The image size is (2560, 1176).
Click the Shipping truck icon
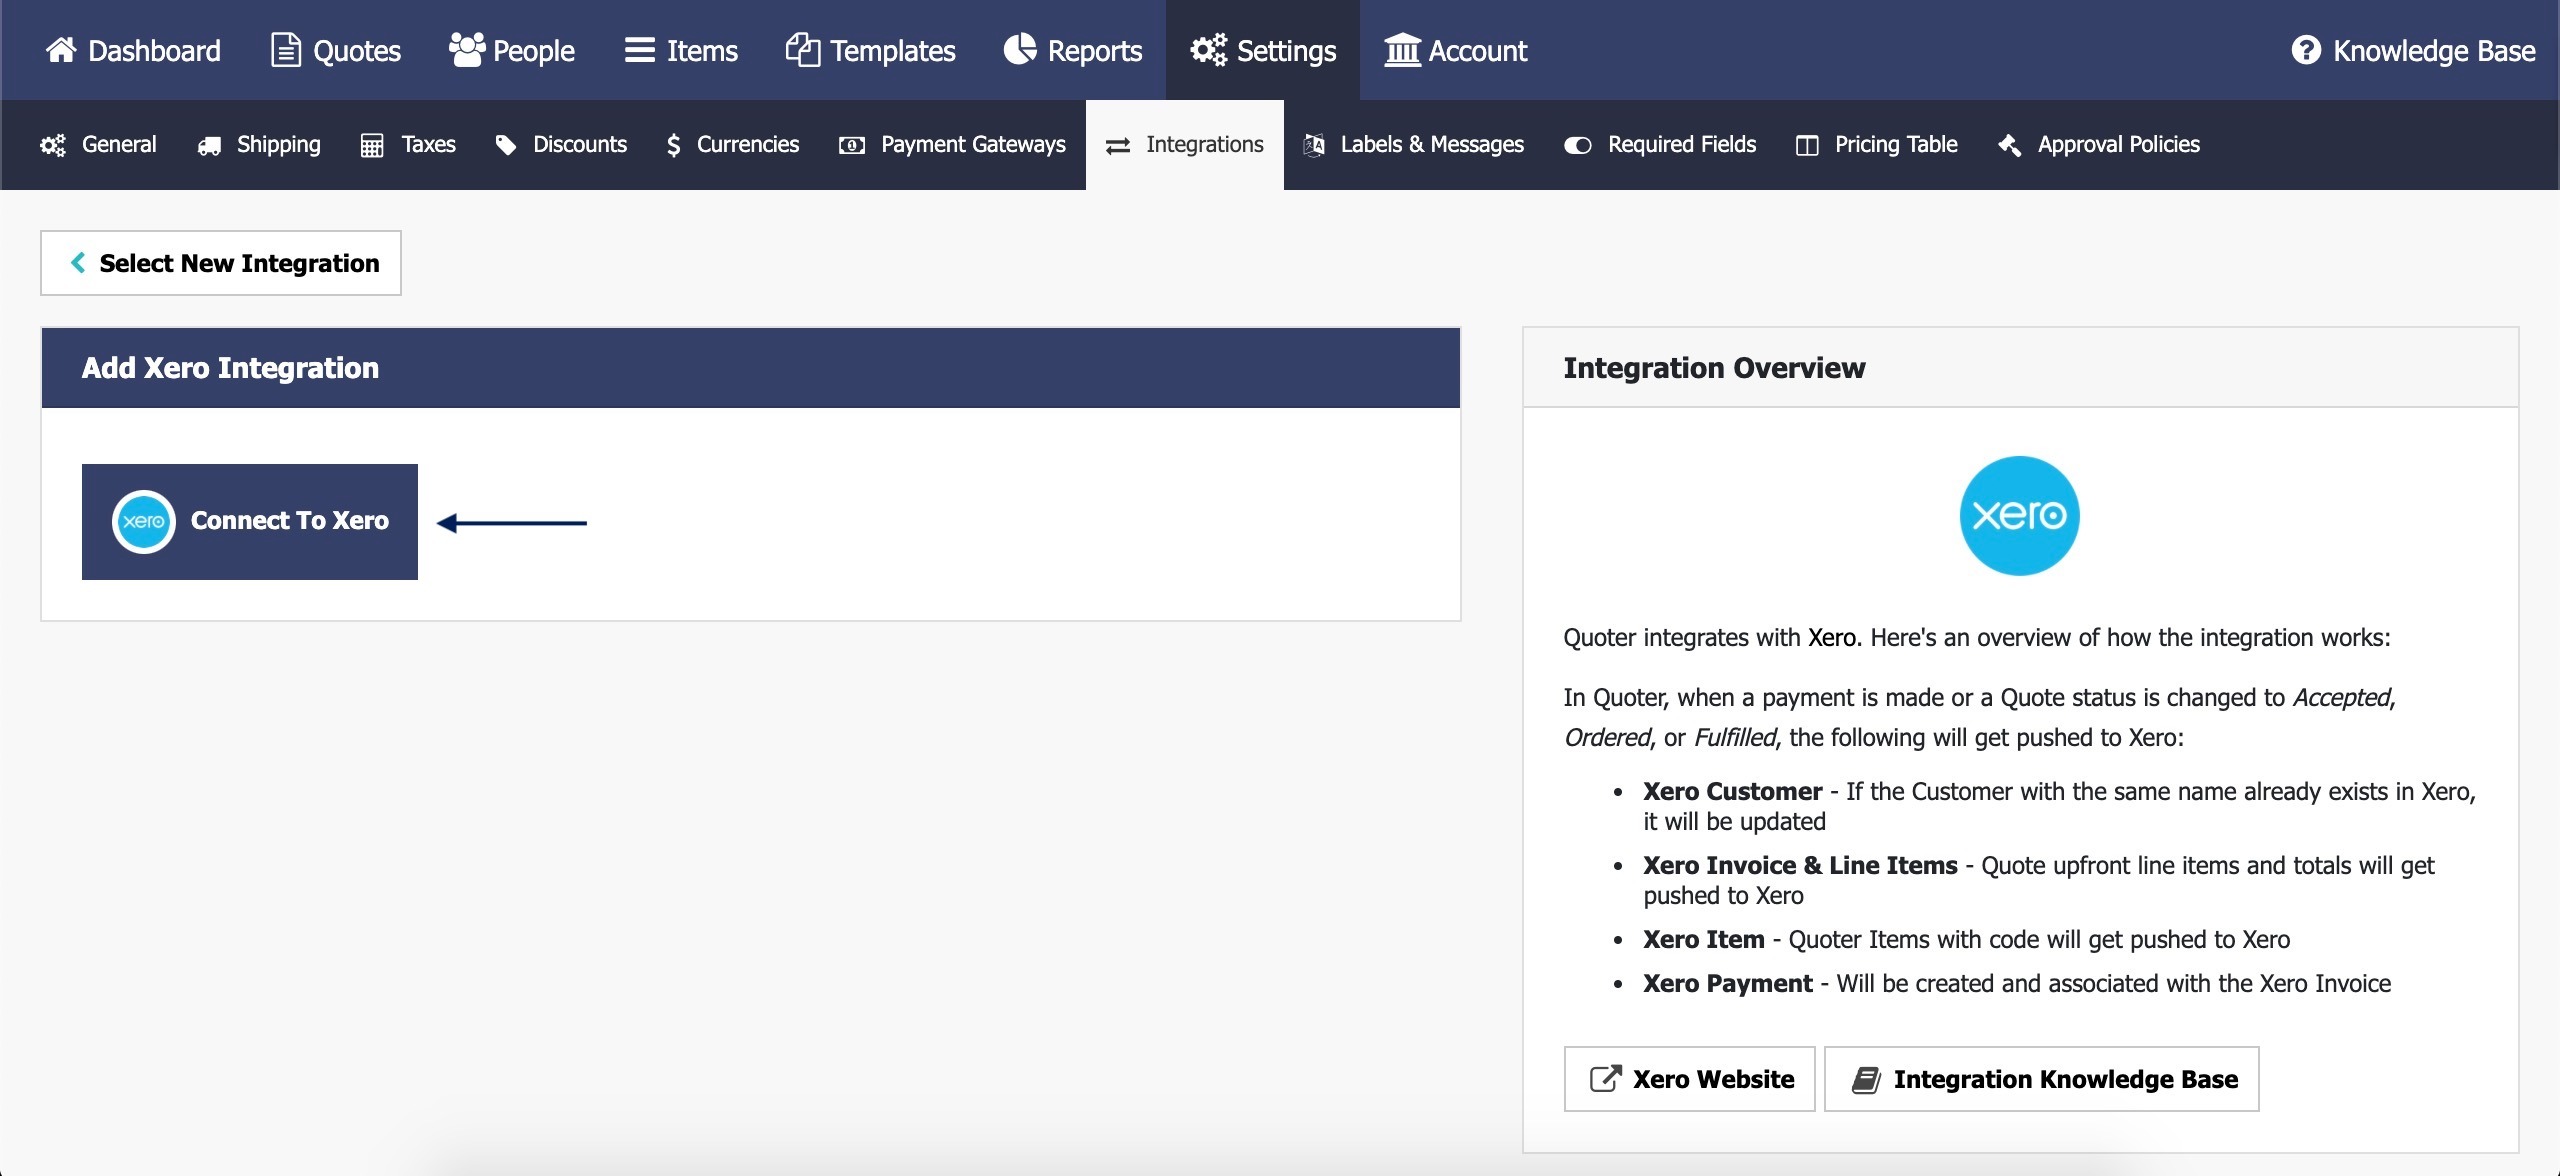[x=209, y=146]
